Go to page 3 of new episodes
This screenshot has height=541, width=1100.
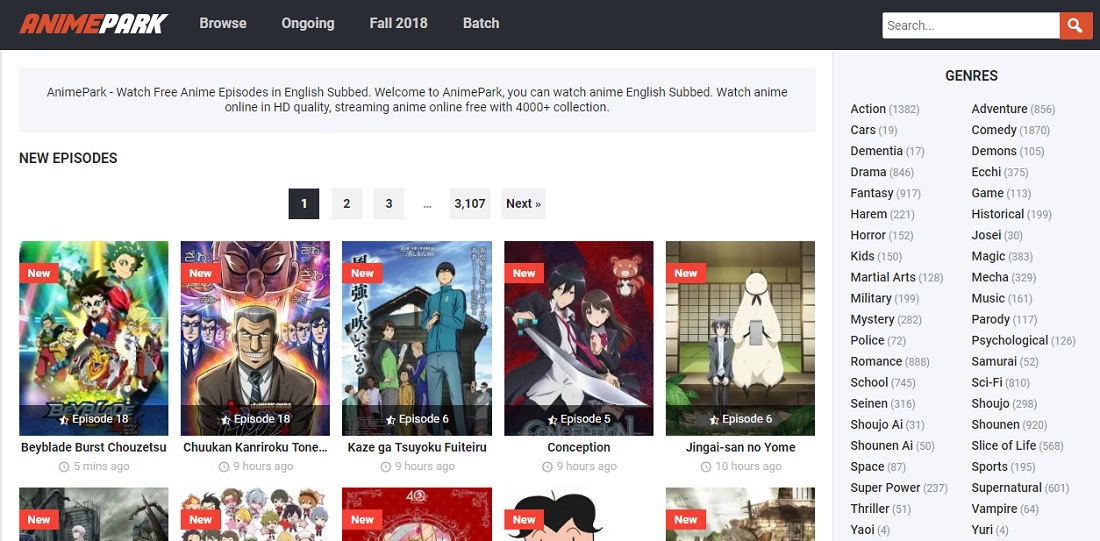[x=389, y=203]
